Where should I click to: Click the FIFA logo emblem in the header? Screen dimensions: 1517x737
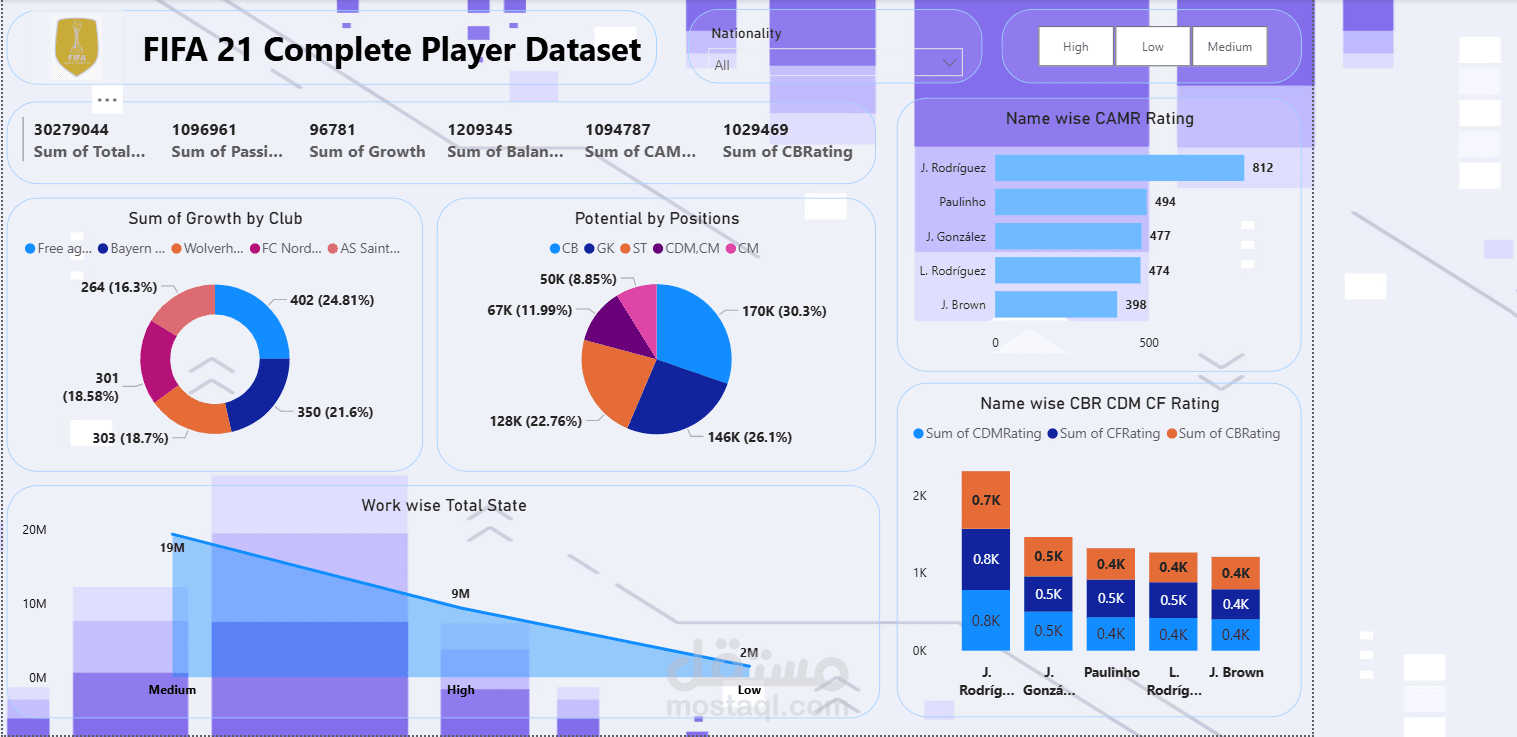tap(76, 47)
